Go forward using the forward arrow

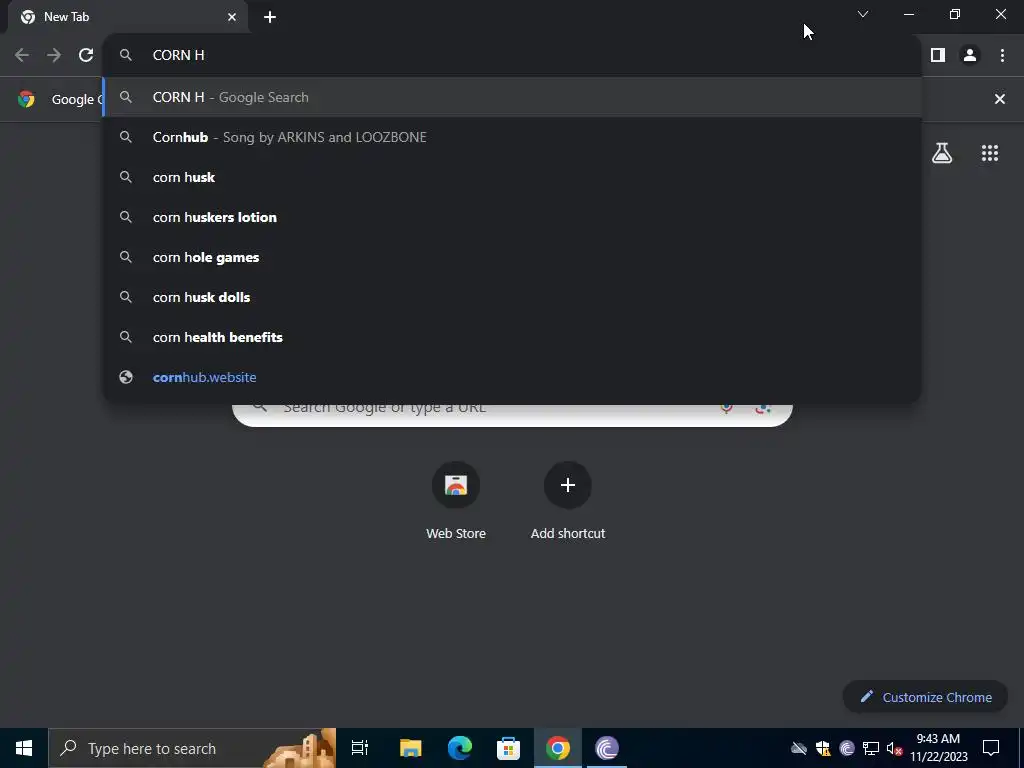point(54,55)
